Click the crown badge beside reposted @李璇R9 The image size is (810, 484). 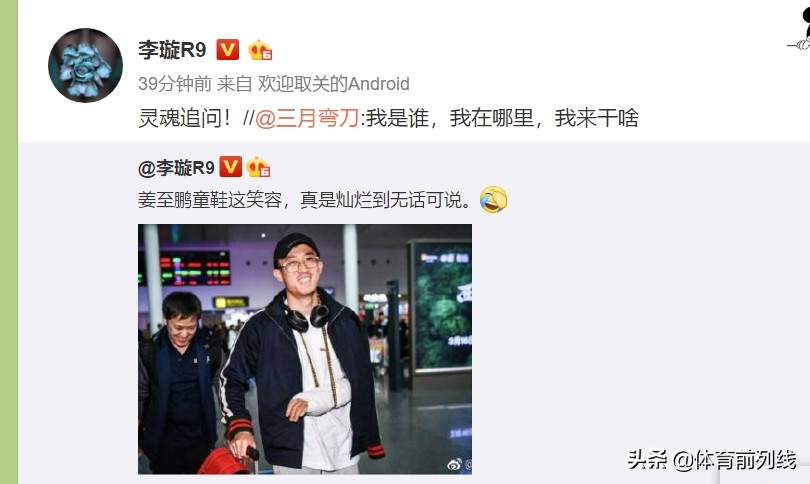(x=258, y=167)
